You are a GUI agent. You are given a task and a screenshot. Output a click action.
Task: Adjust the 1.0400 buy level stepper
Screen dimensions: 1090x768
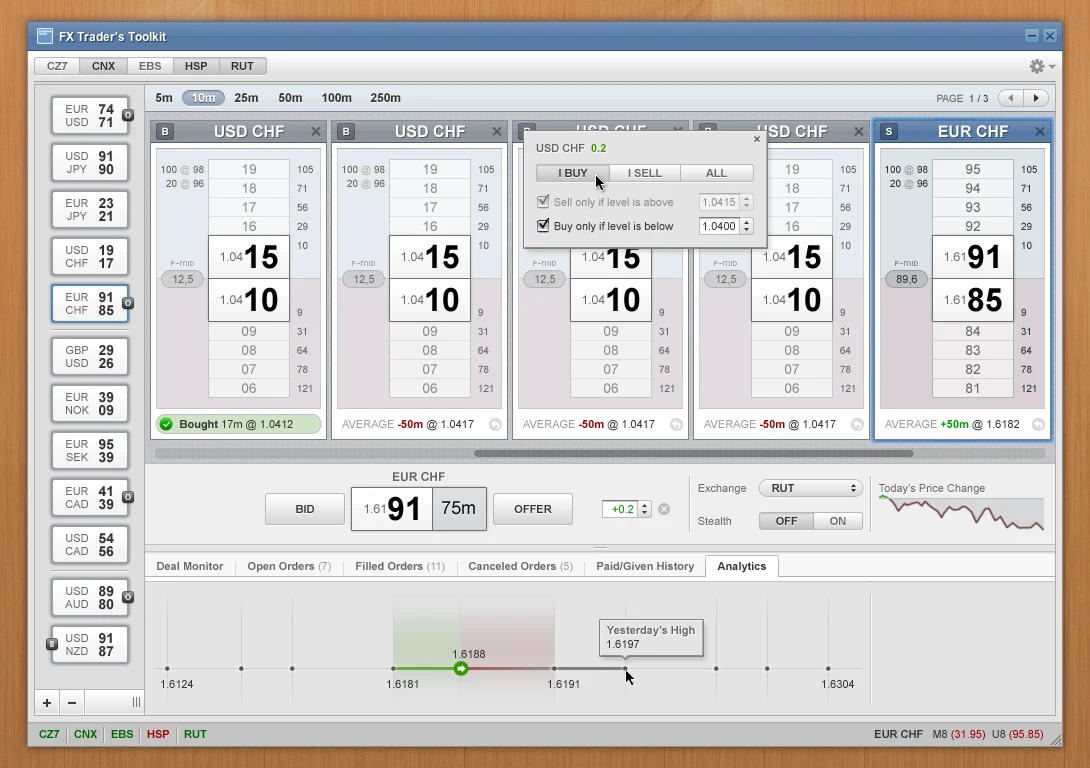click(747, 226)
